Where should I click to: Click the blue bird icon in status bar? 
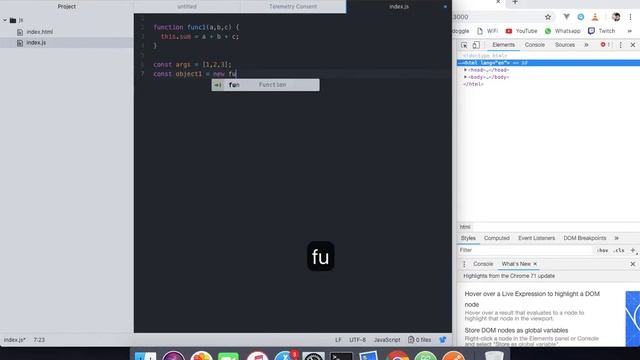[442, 340]
